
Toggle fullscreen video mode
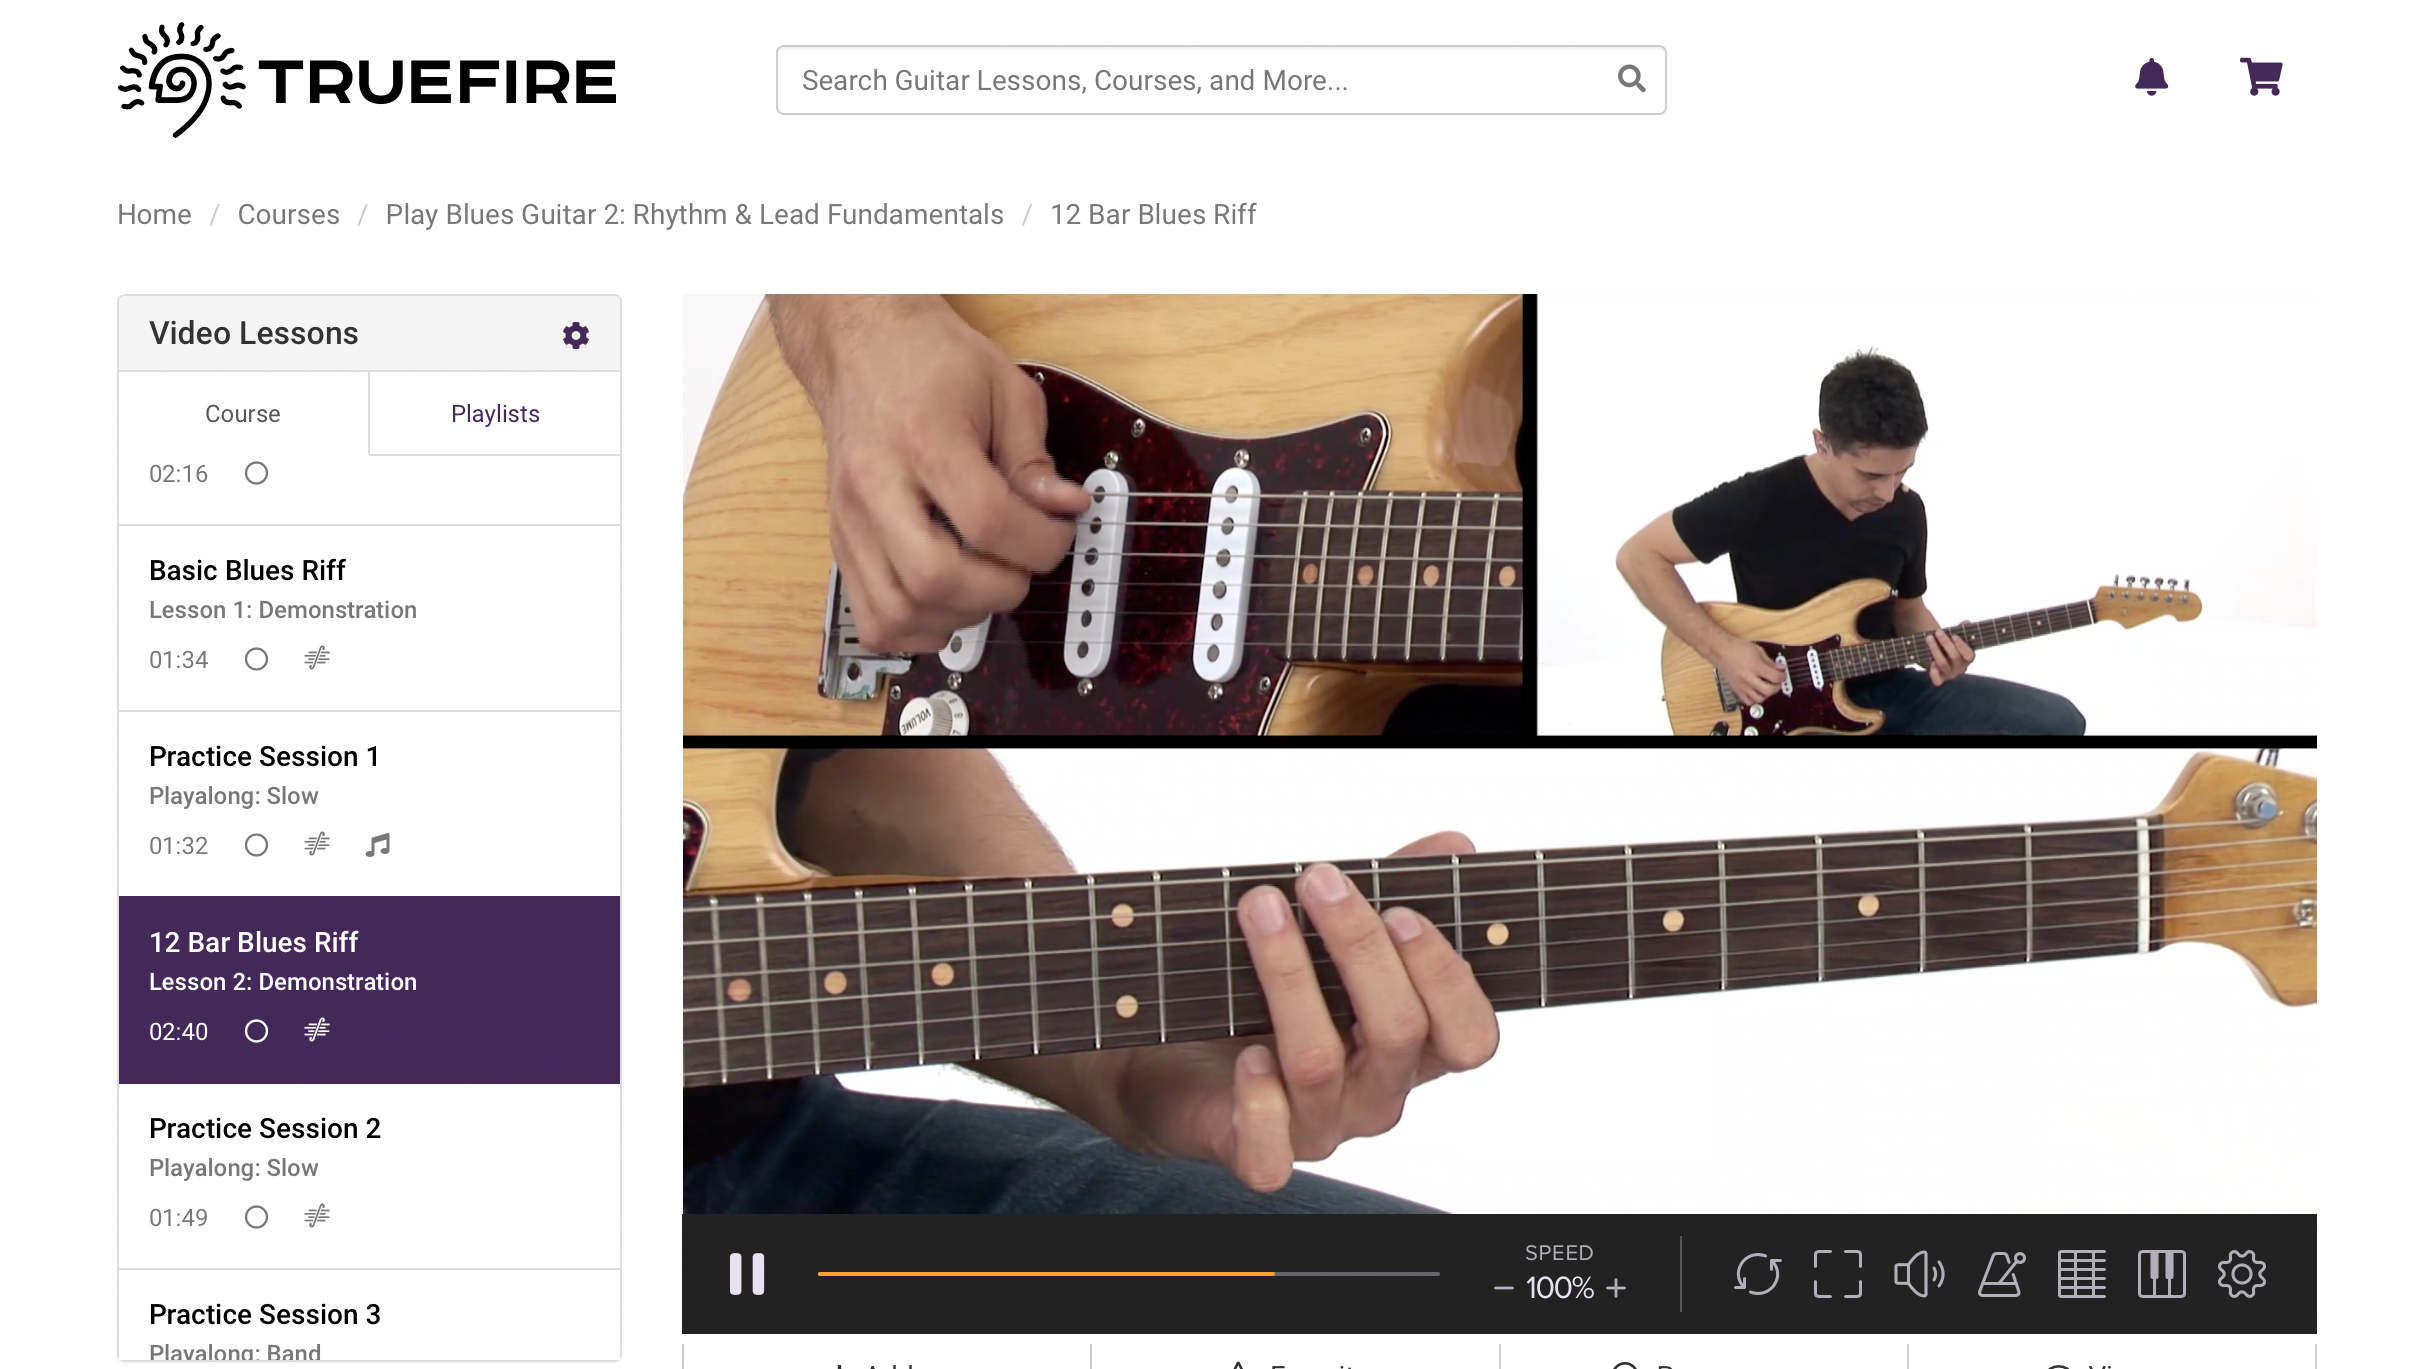click(1837, 1274)
